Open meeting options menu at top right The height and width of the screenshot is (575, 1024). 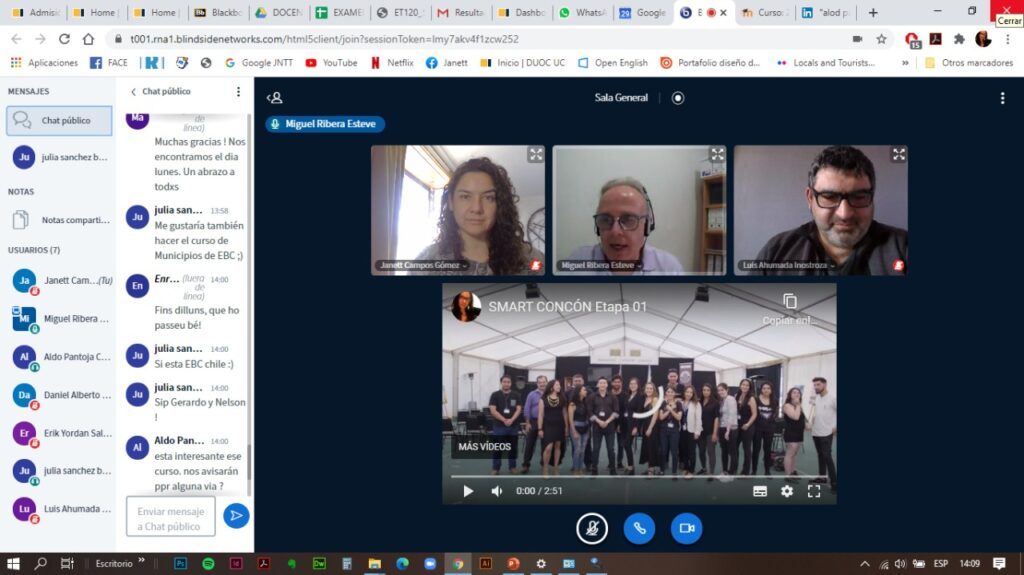[x=1002, y=98]
